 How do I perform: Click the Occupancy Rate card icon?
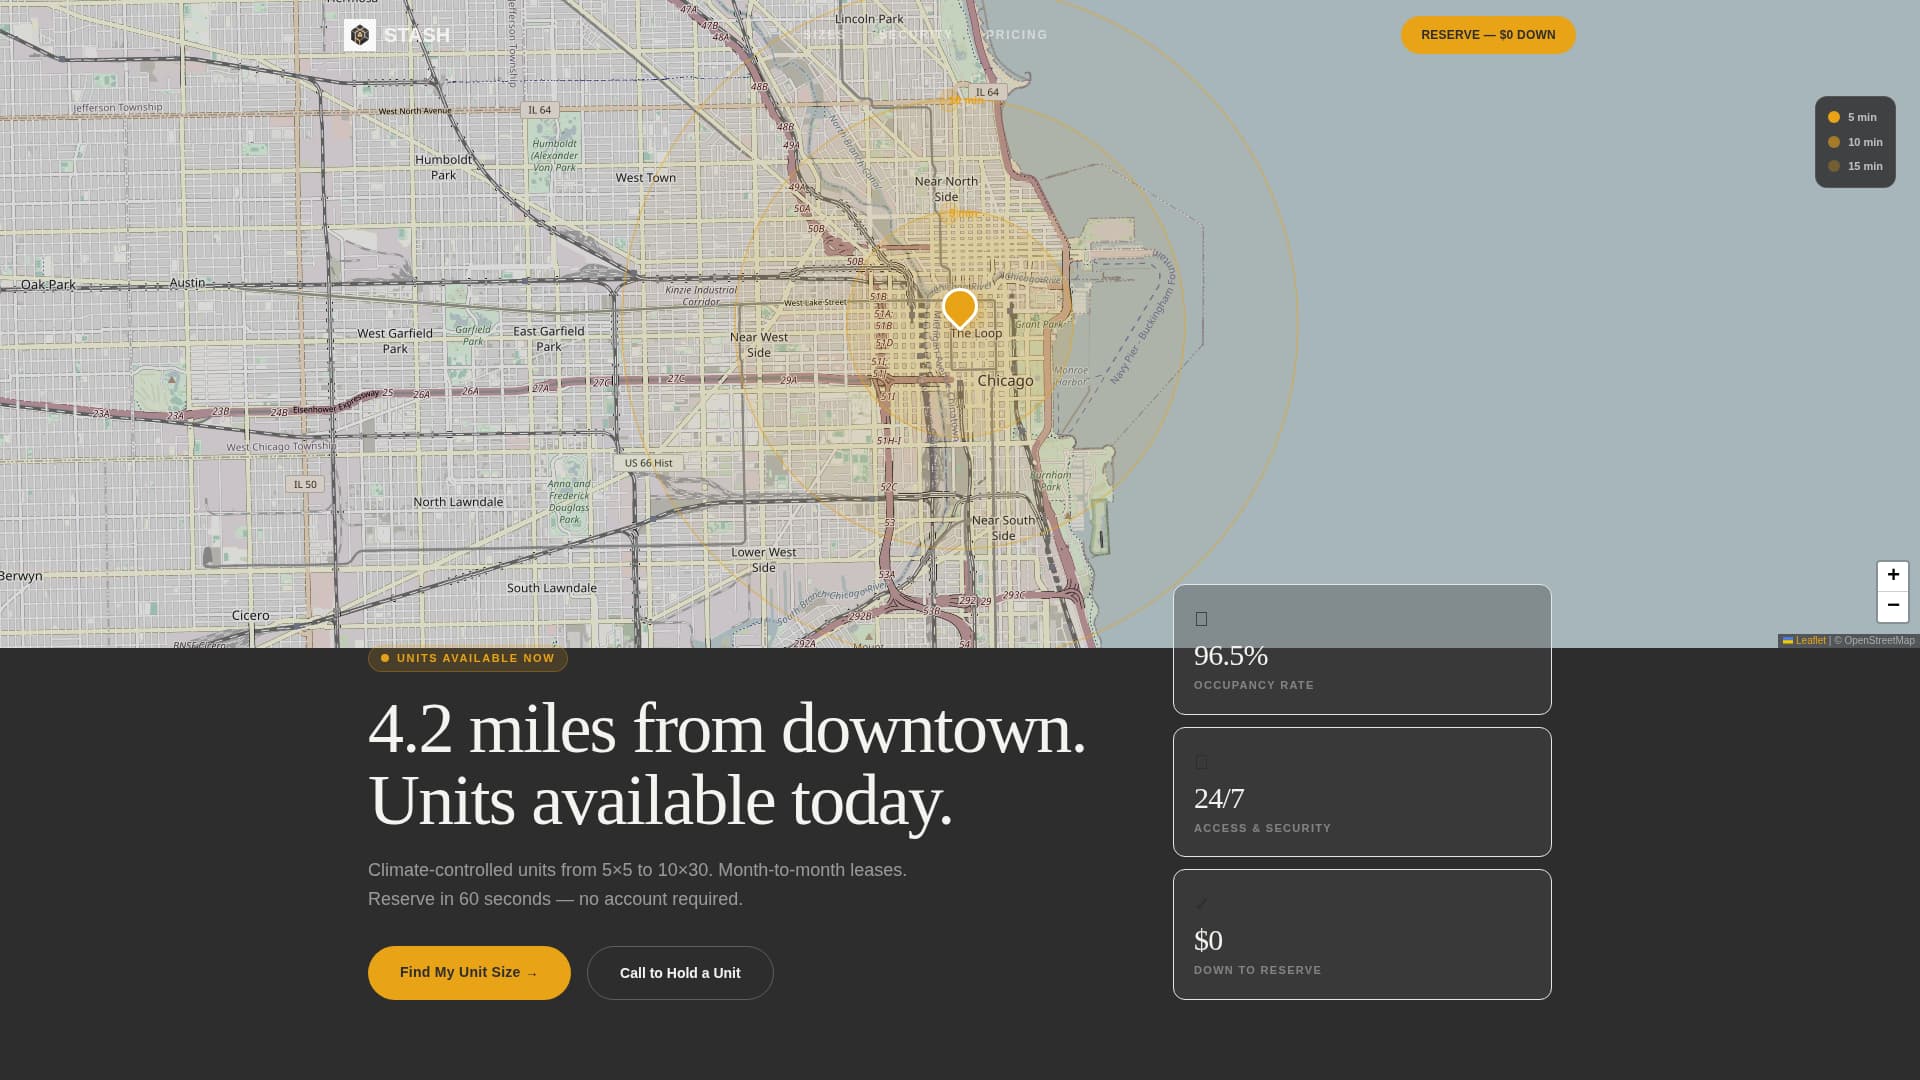tap(1201, 618)
